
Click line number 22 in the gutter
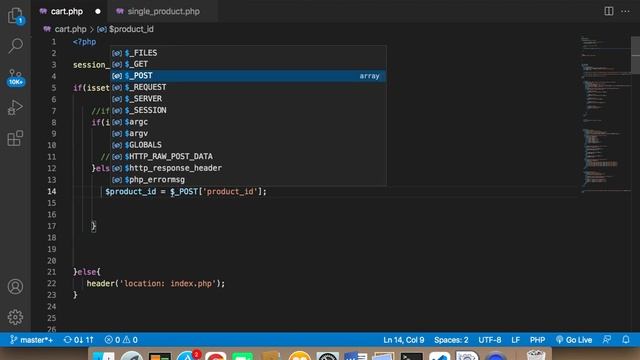tap(51, 283)
